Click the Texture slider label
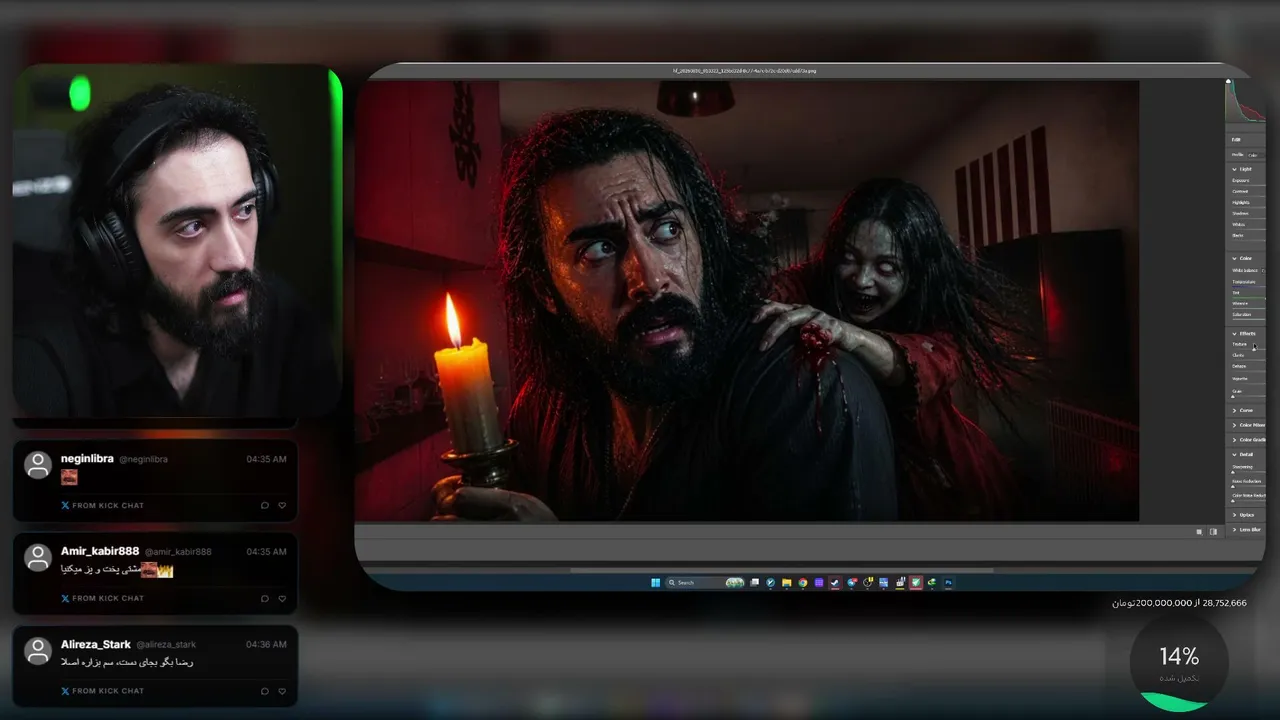 tap(1240, 344)
